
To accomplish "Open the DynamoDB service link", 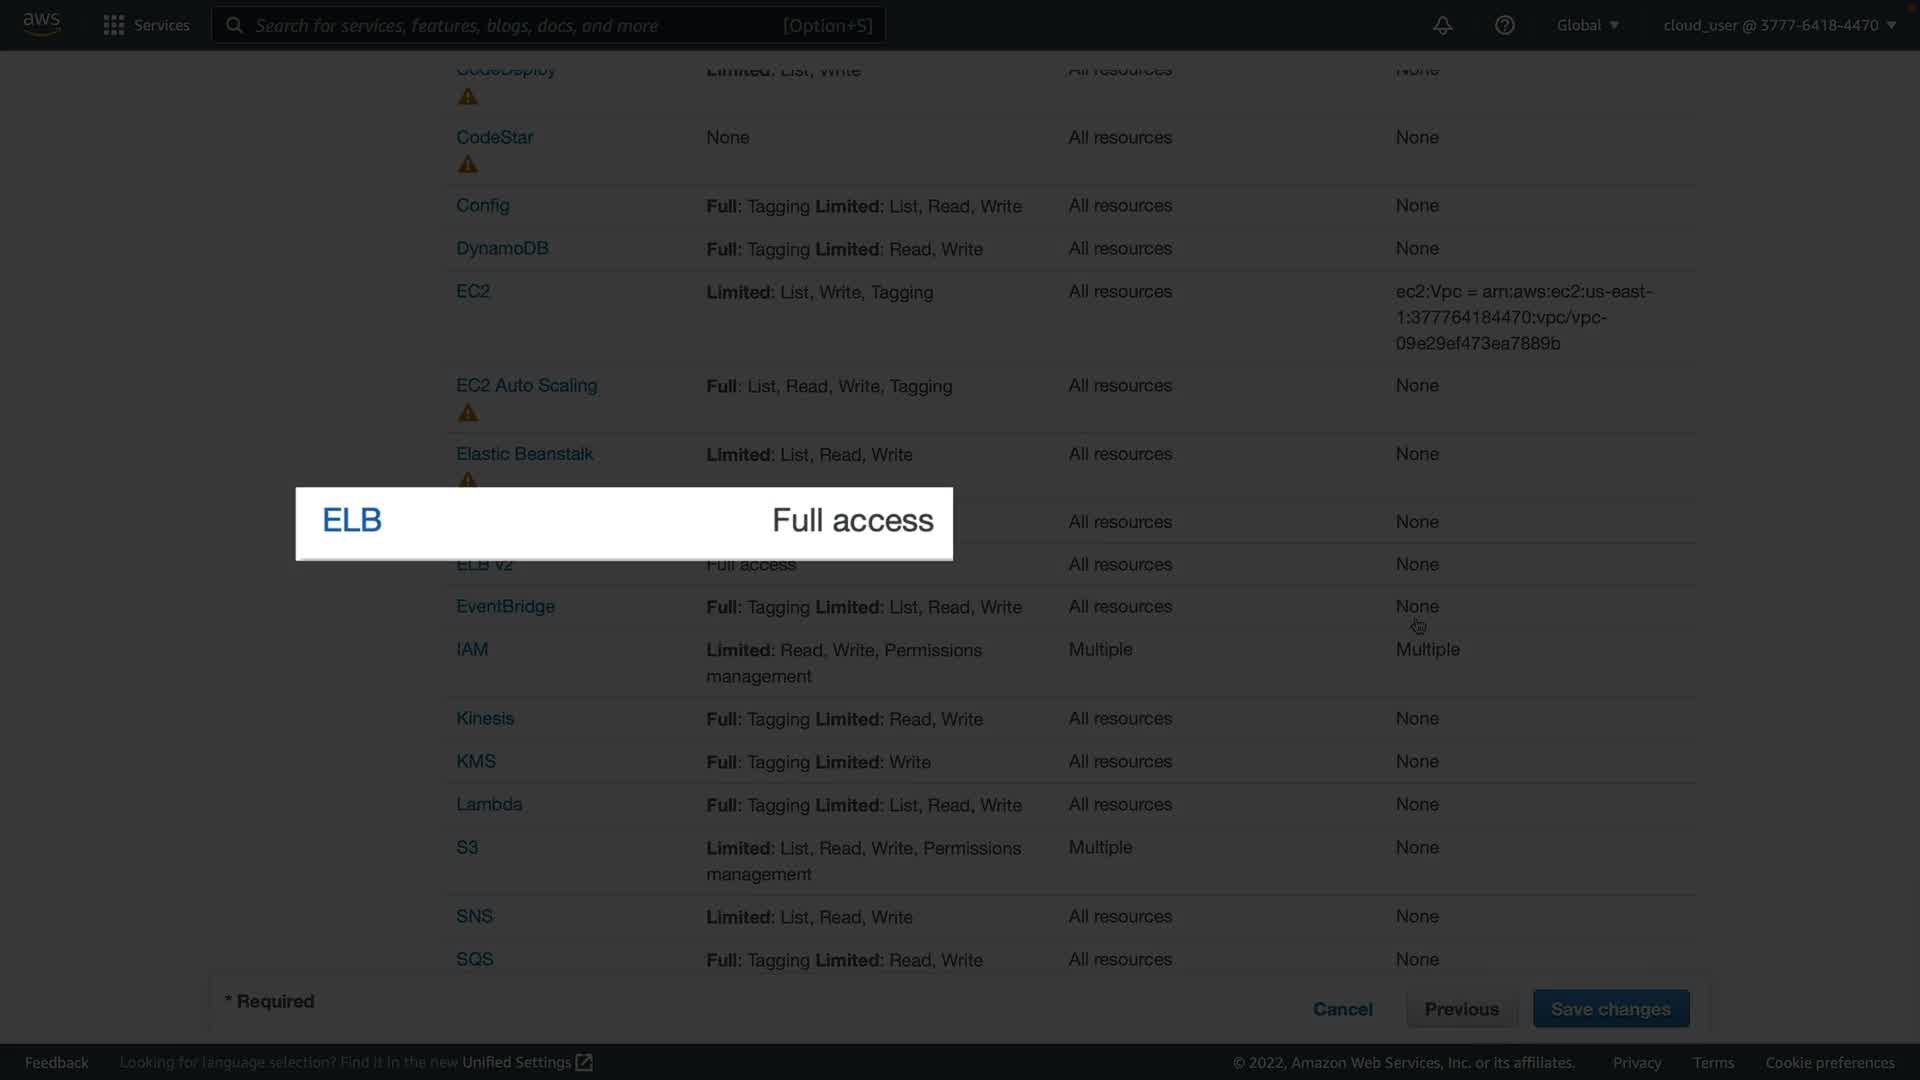I will [x=502, y=248].
